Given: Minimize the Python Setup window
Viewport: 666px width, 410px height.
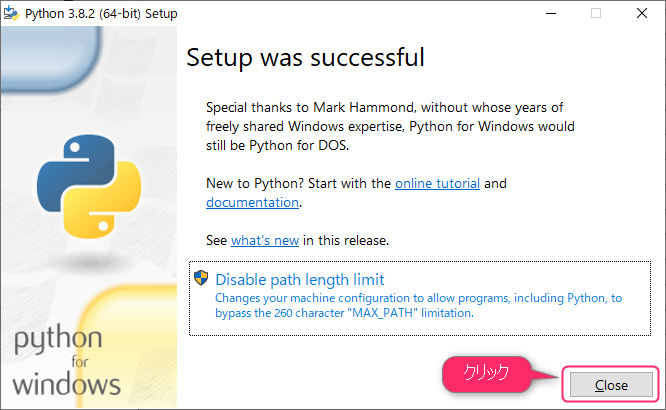Looking at the screenshot, I should [x=551, y=14].
